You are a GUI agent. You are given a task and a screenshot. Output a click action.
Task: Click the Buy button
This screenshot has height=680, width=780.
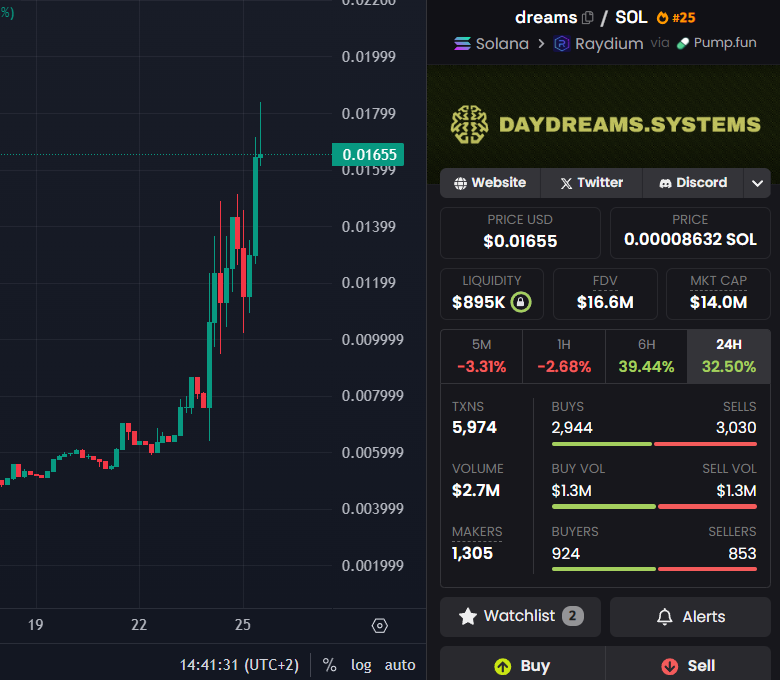click(522, 664)
